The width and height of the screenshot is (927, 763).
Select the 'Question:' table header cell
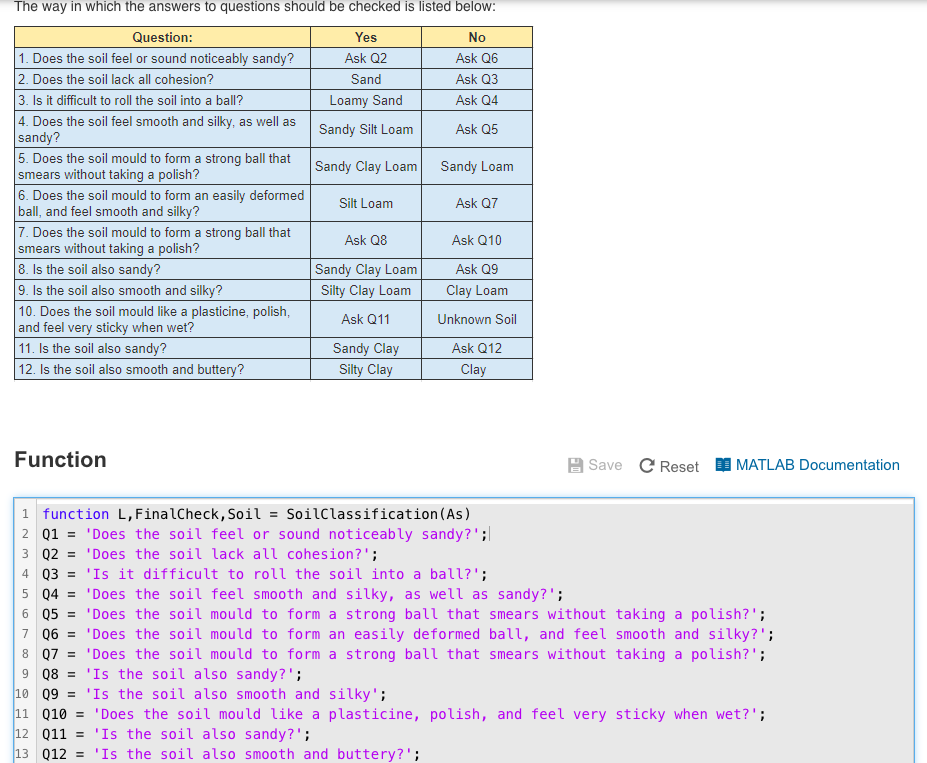tap(161, 37)
